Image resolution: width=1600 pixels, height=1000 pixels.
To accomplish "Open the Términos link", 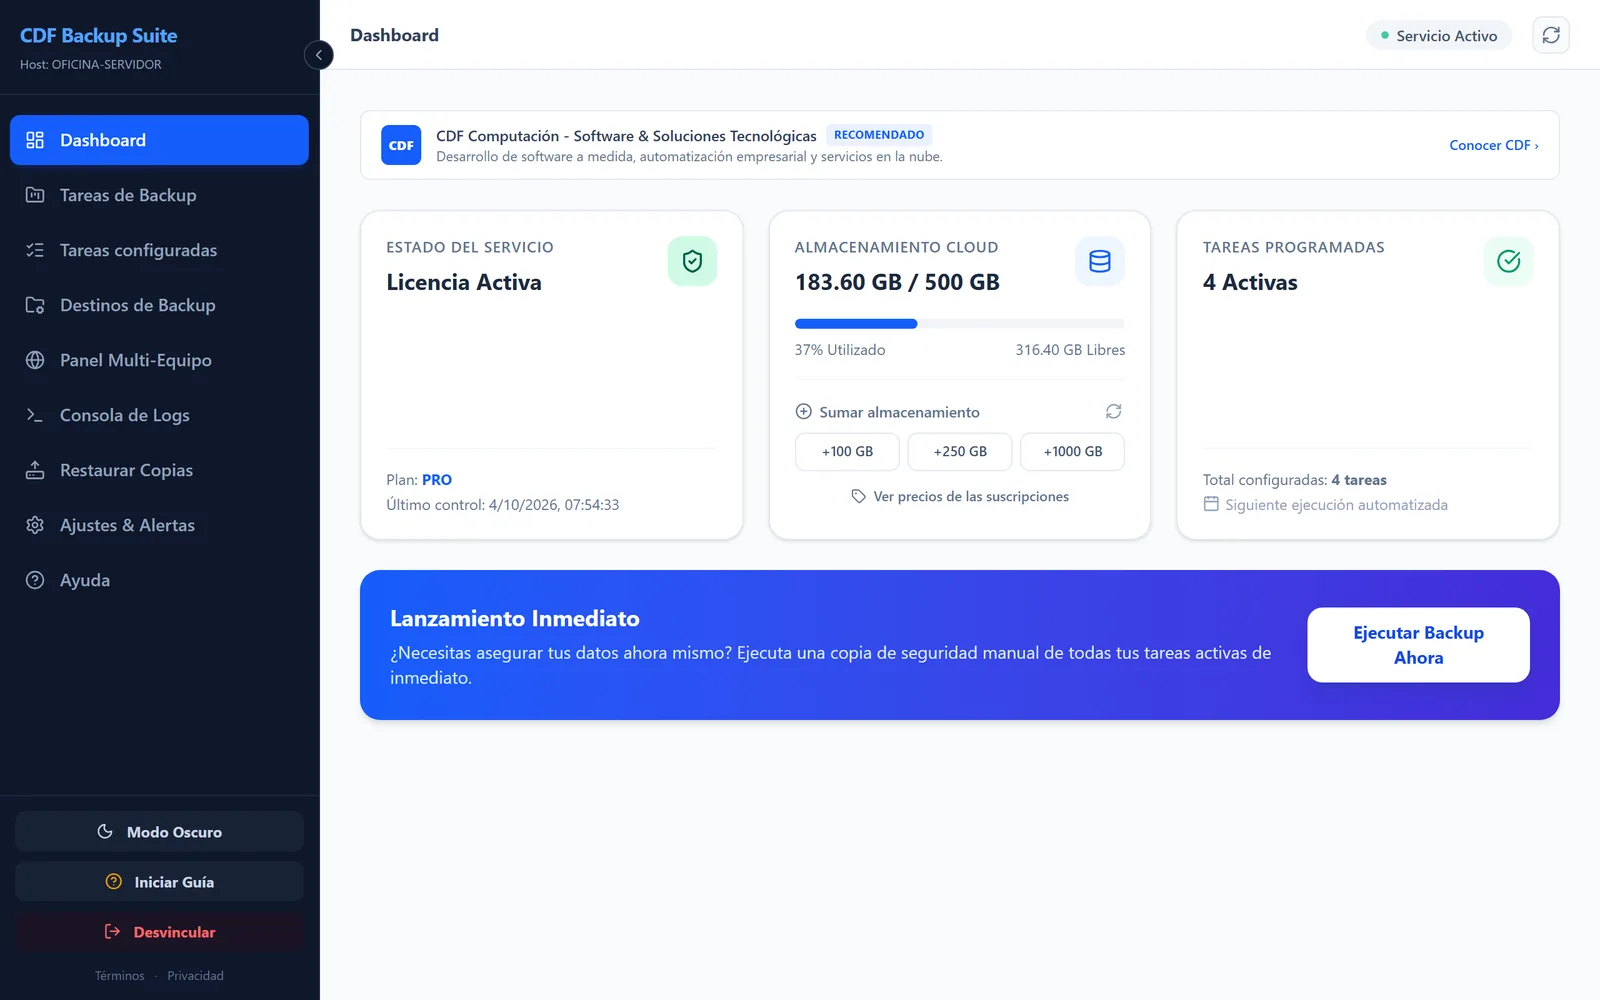I will point(120,976).
